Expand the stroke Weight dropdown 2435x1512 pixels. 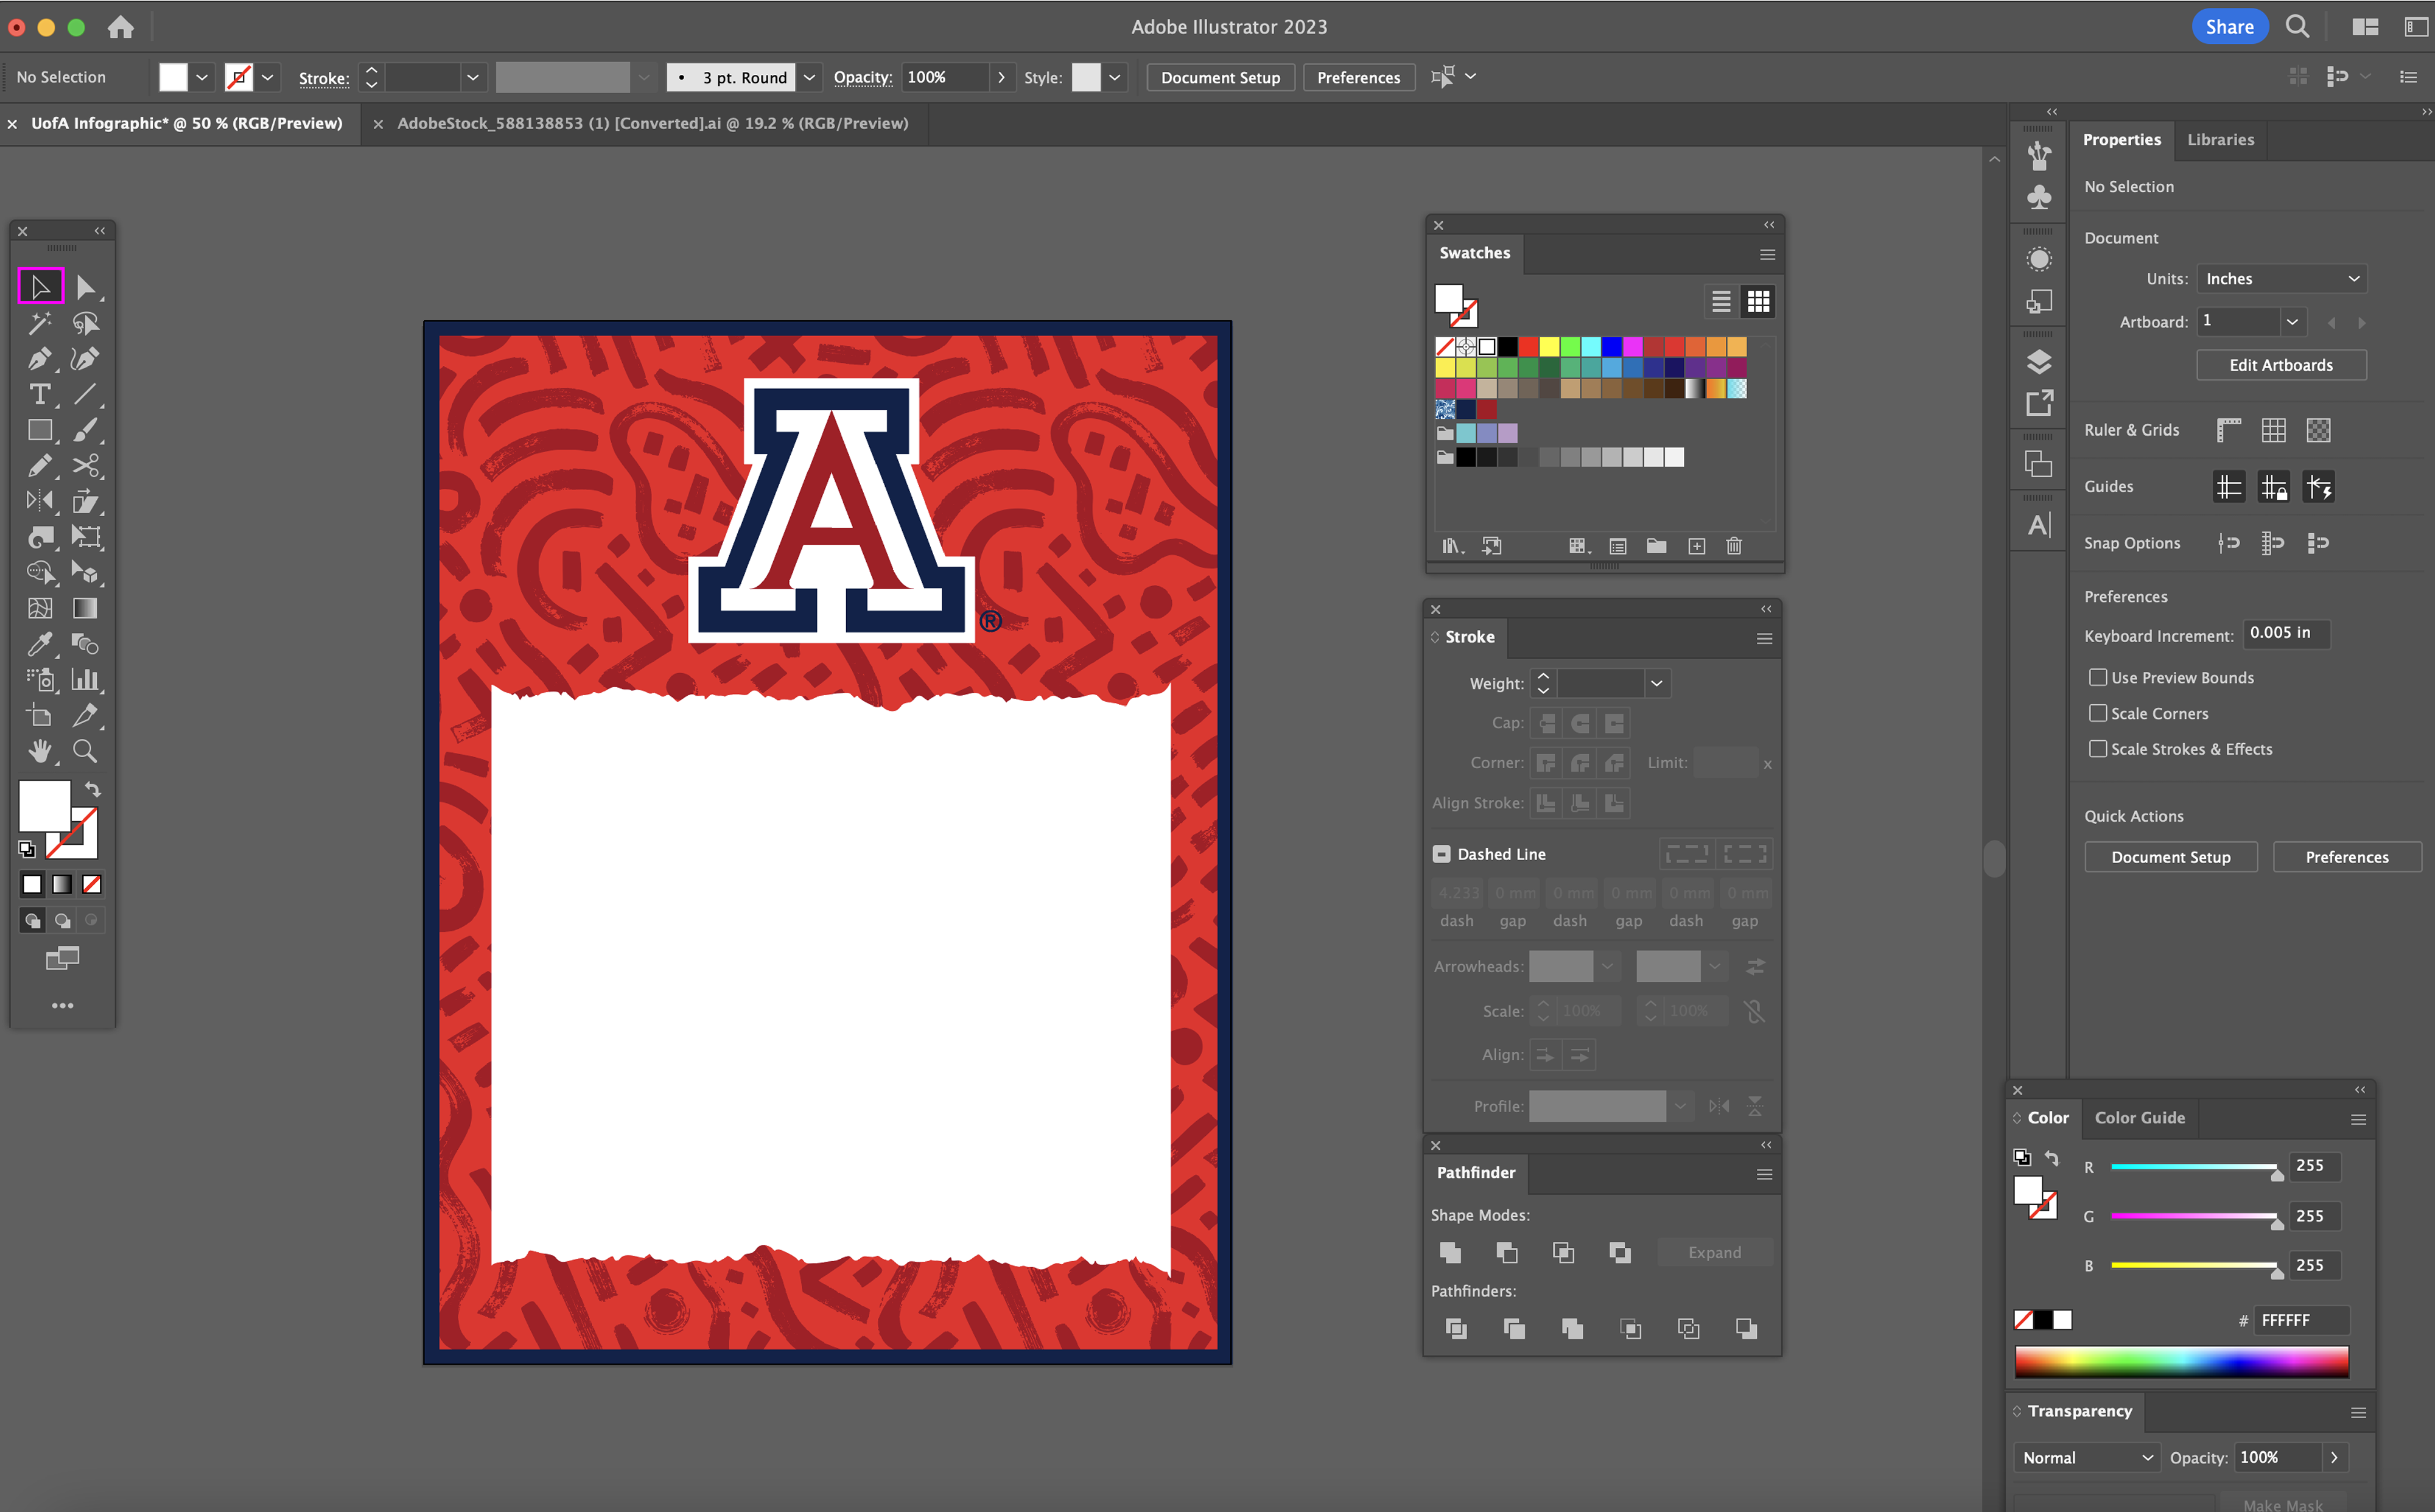1657,683
